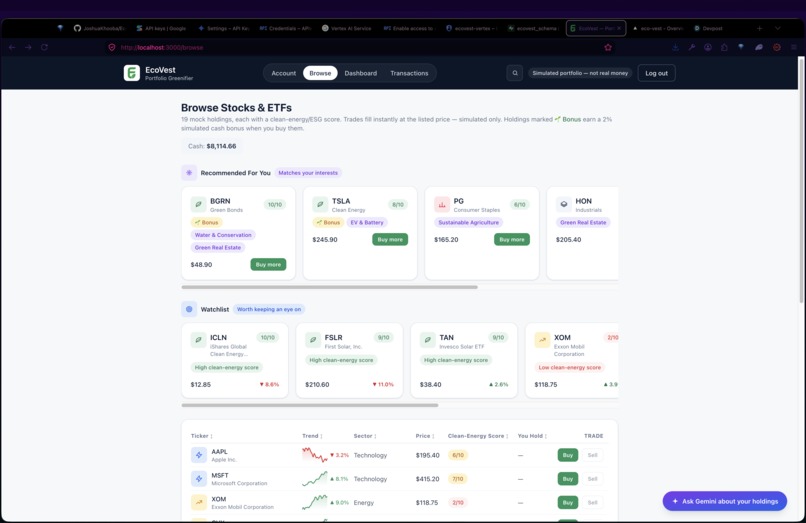Click Sell in the AAPL row
The image size is (806, 523).
point(592,455)
